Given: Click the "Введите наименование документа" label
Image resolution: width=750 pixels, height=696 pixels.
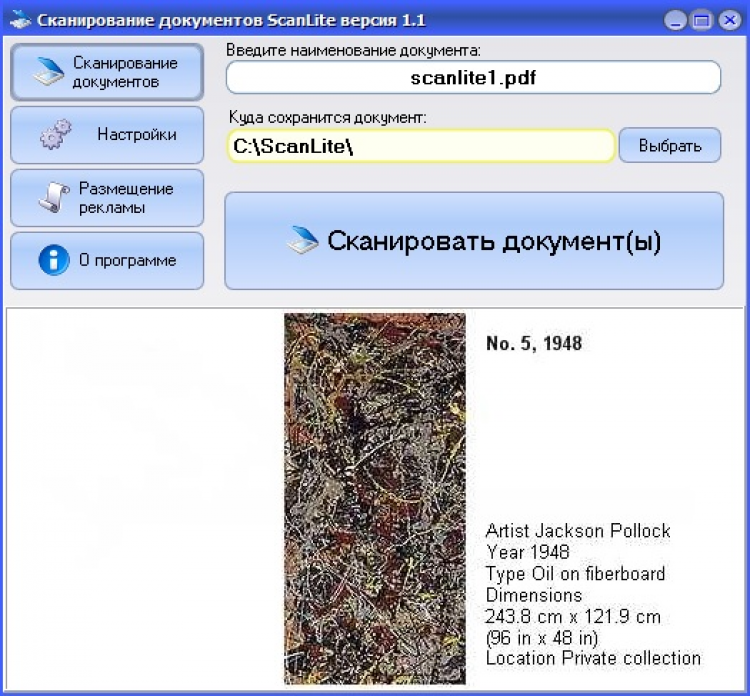Looking at the screenshot, I should pos(353,49).
